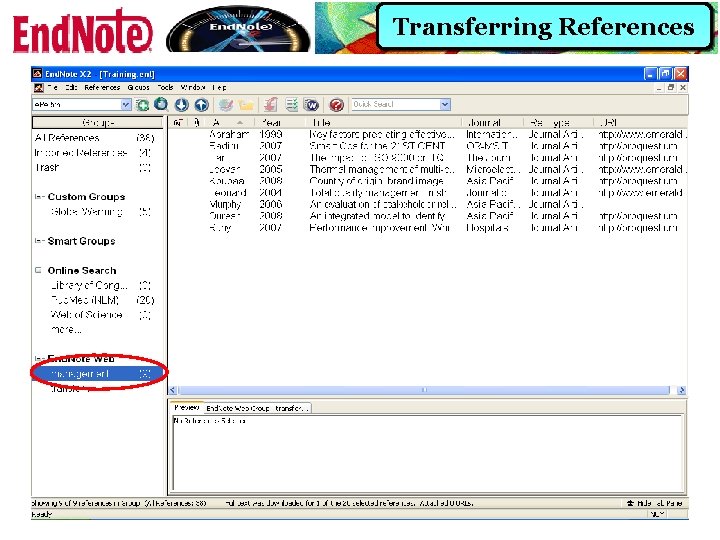Open the Tools menu

165,87
